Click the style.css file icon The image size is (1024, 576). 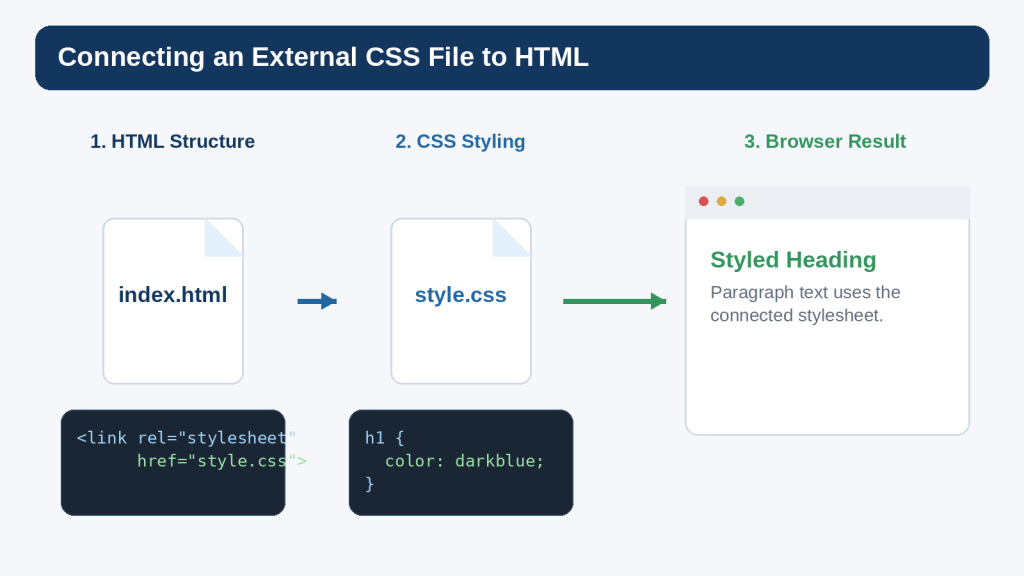coord(461,301)
